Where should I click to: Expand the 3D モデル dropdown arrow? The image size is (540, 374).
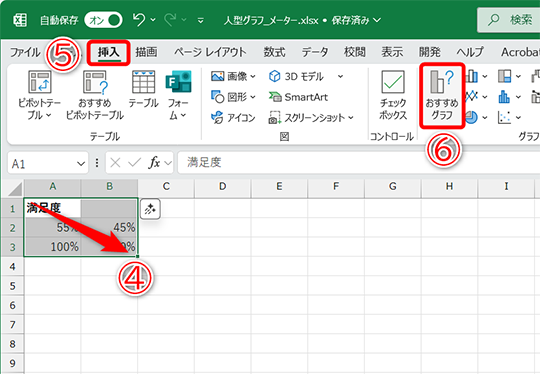point(340,76)
